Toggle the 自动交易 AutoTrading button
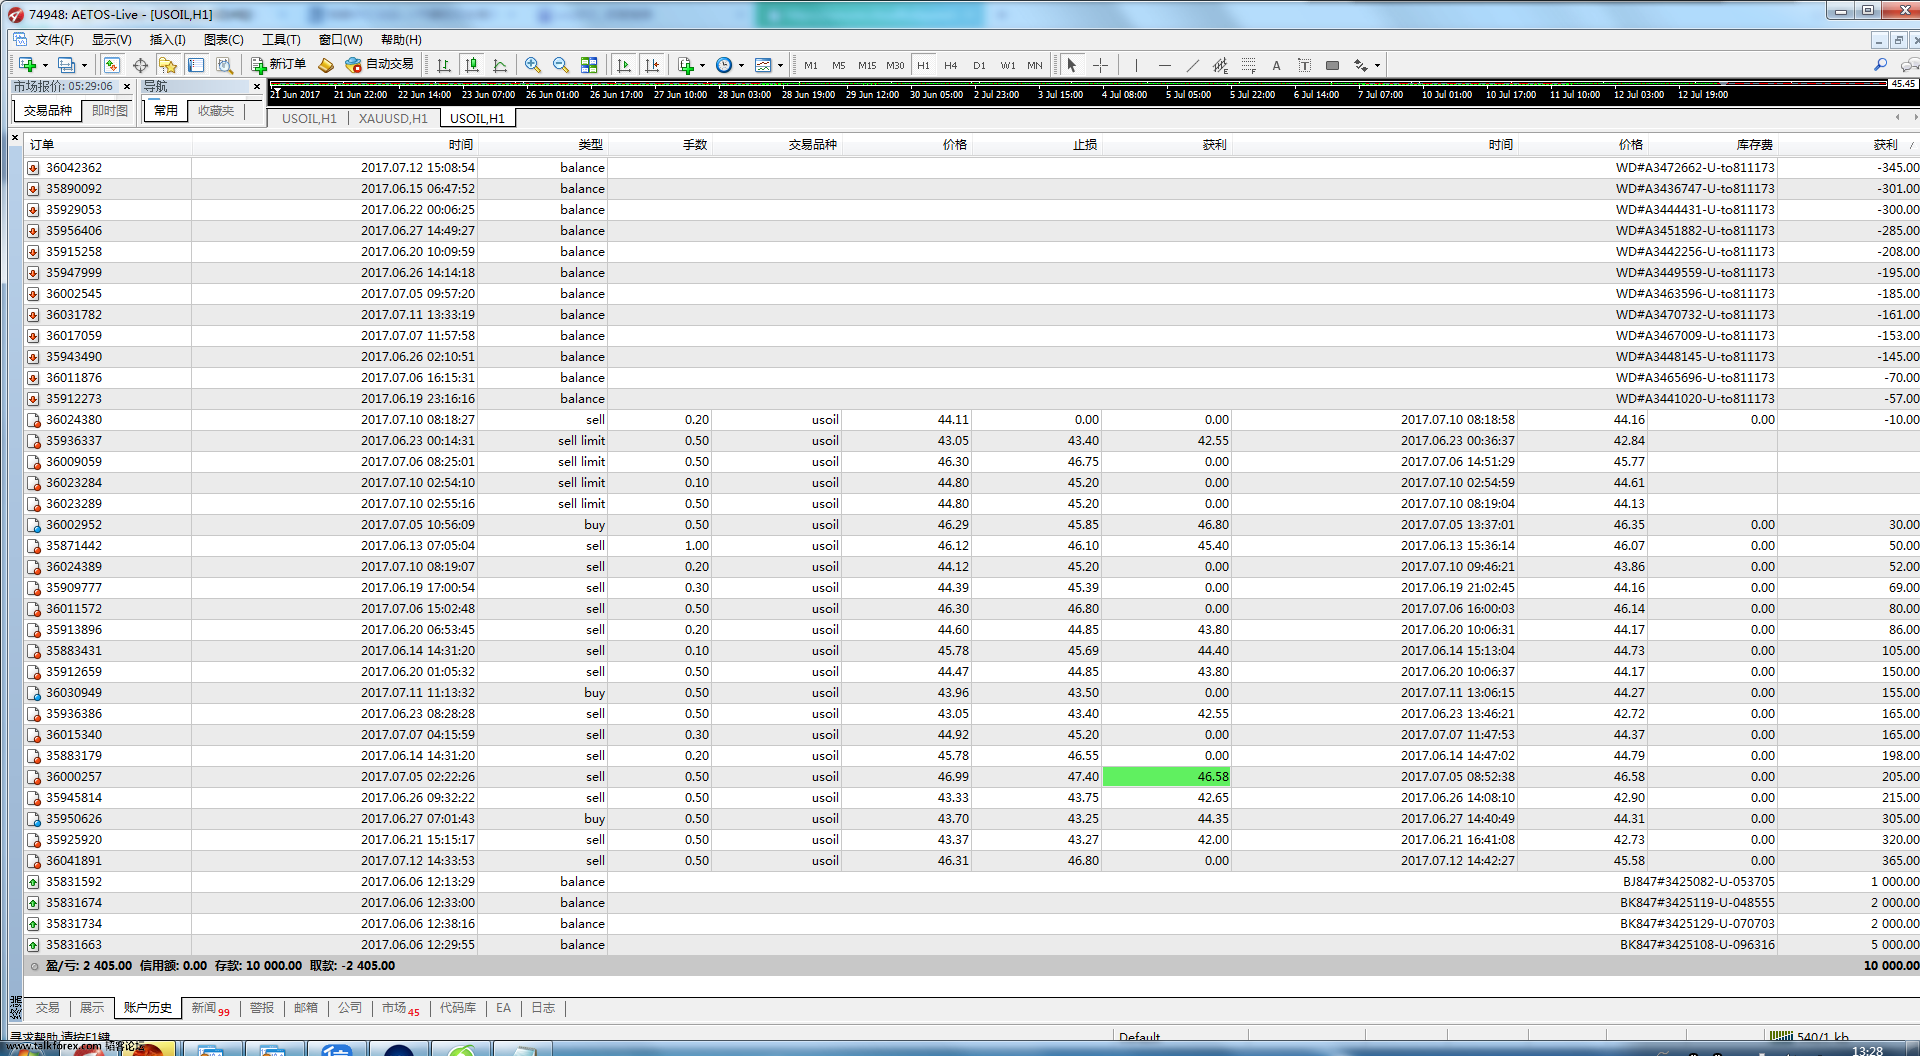Screen dimensions: 1920x1056 [379, 65]
